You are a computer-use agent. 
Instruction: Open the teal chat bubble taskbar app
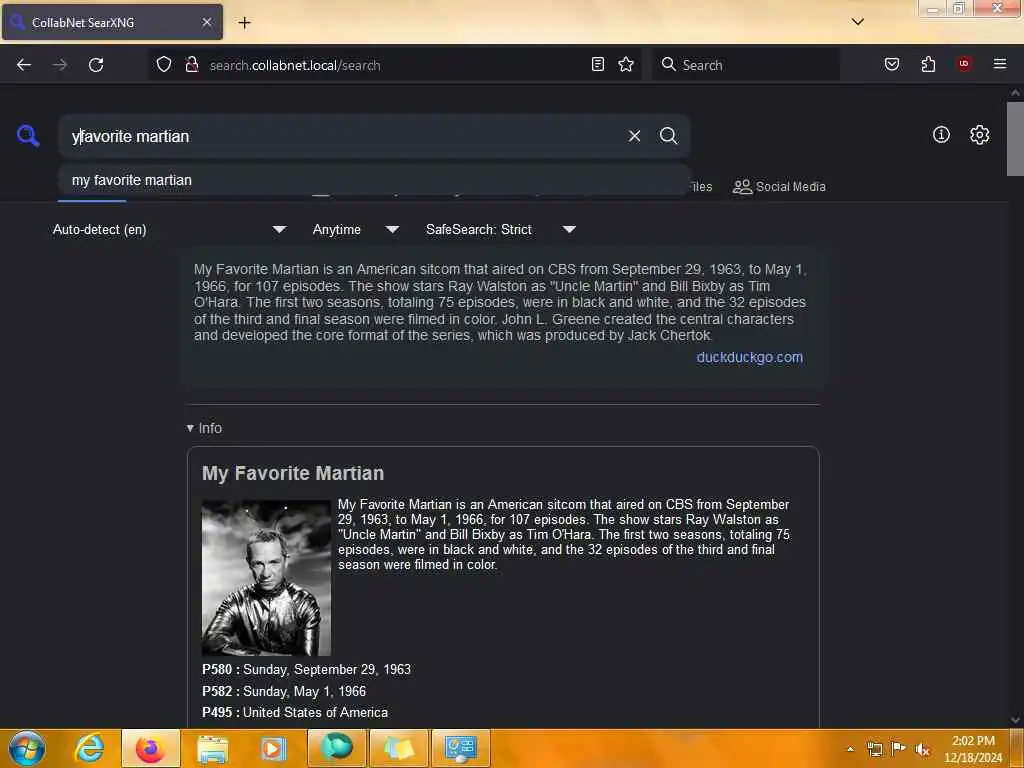tap(336, 748)
